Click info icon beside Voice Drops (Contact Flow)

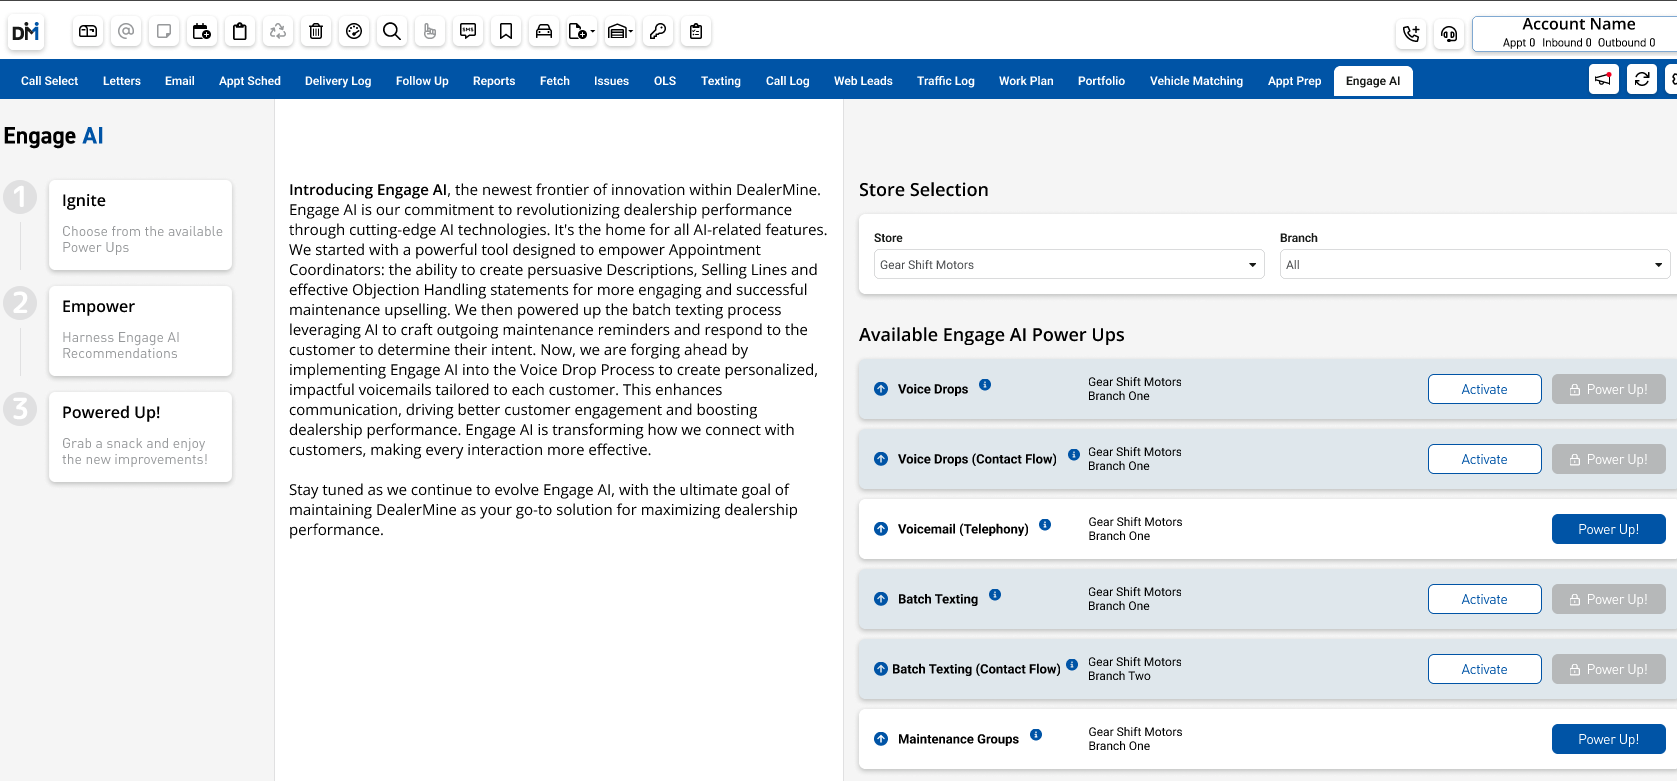pos(1074,455)
